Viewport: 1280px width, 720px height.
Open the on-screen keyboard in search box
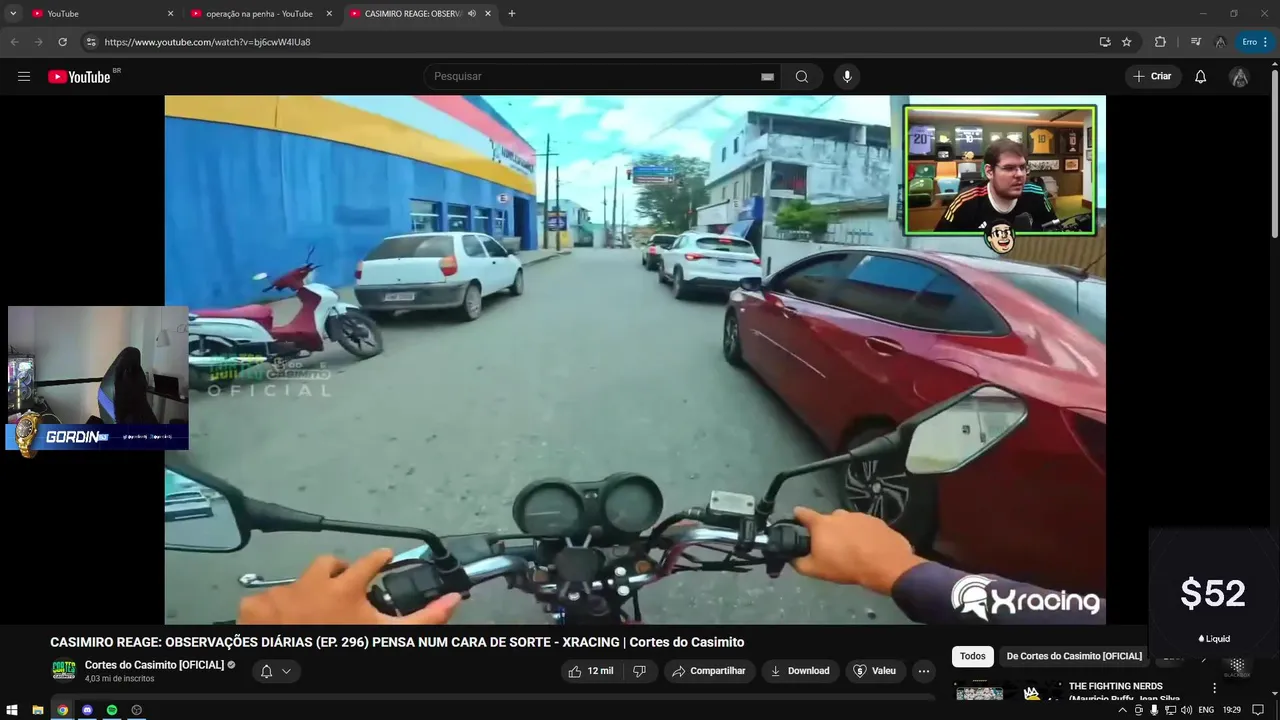[x=767, y=77]
